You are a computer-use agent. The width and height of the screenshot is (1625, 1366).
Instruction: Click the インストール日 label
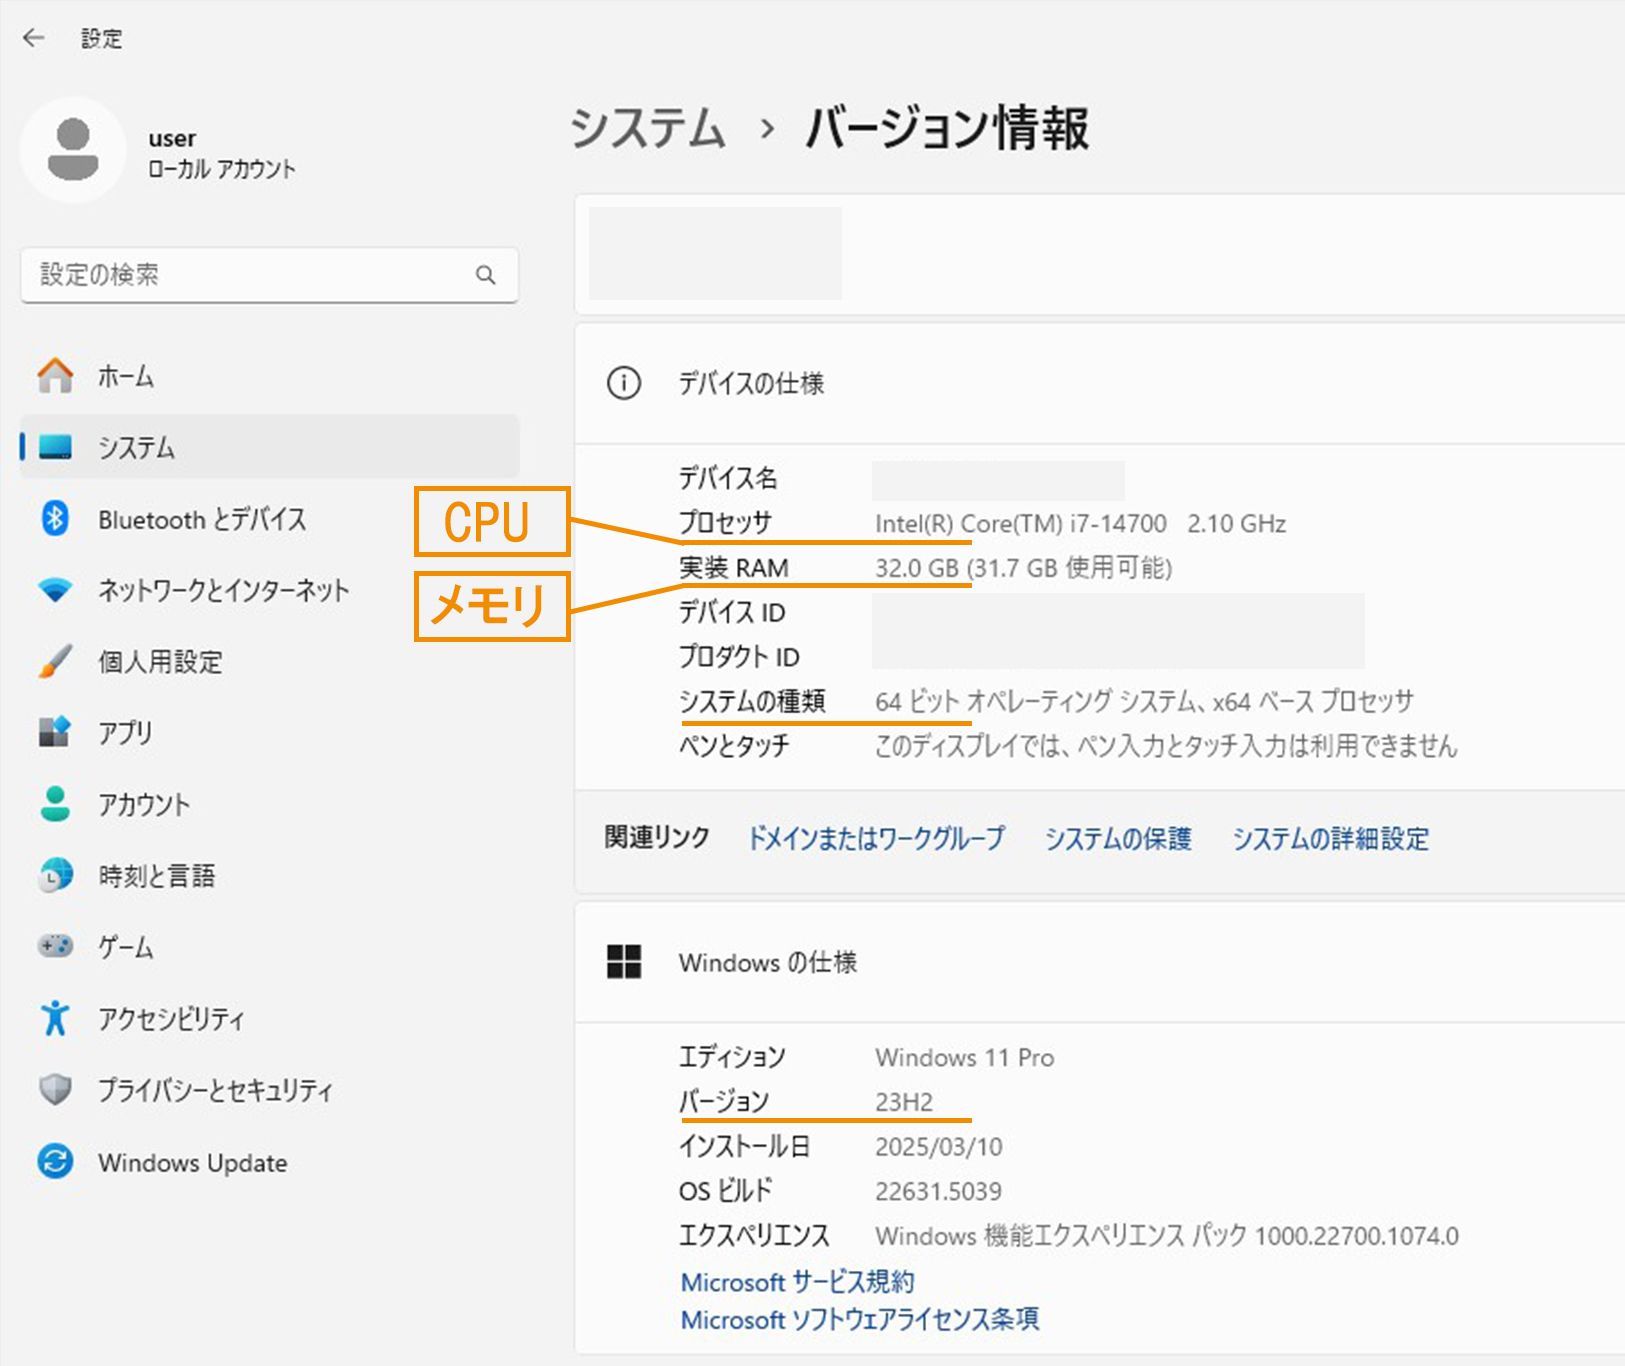[744, 1146]
